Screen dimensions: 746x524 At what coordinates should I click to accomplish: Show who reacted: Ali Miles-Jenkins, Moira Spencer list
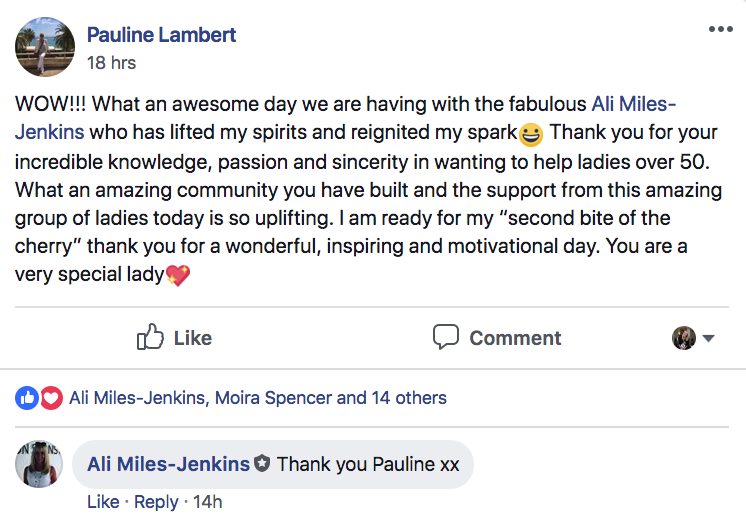pos(257,398)
